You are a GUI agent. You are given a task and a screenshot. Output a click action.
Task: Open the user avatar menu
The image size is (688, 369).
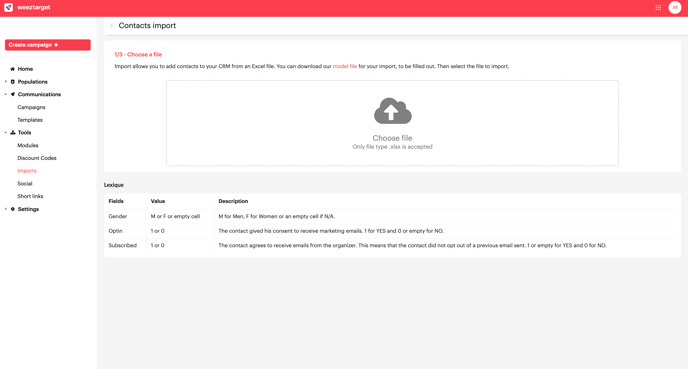tap(675, 7)
